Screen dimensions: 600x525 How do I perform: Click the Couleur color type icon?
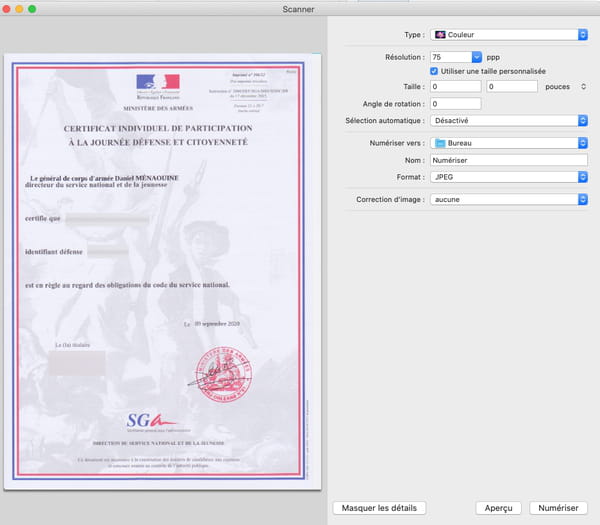(x=440, y=35)
